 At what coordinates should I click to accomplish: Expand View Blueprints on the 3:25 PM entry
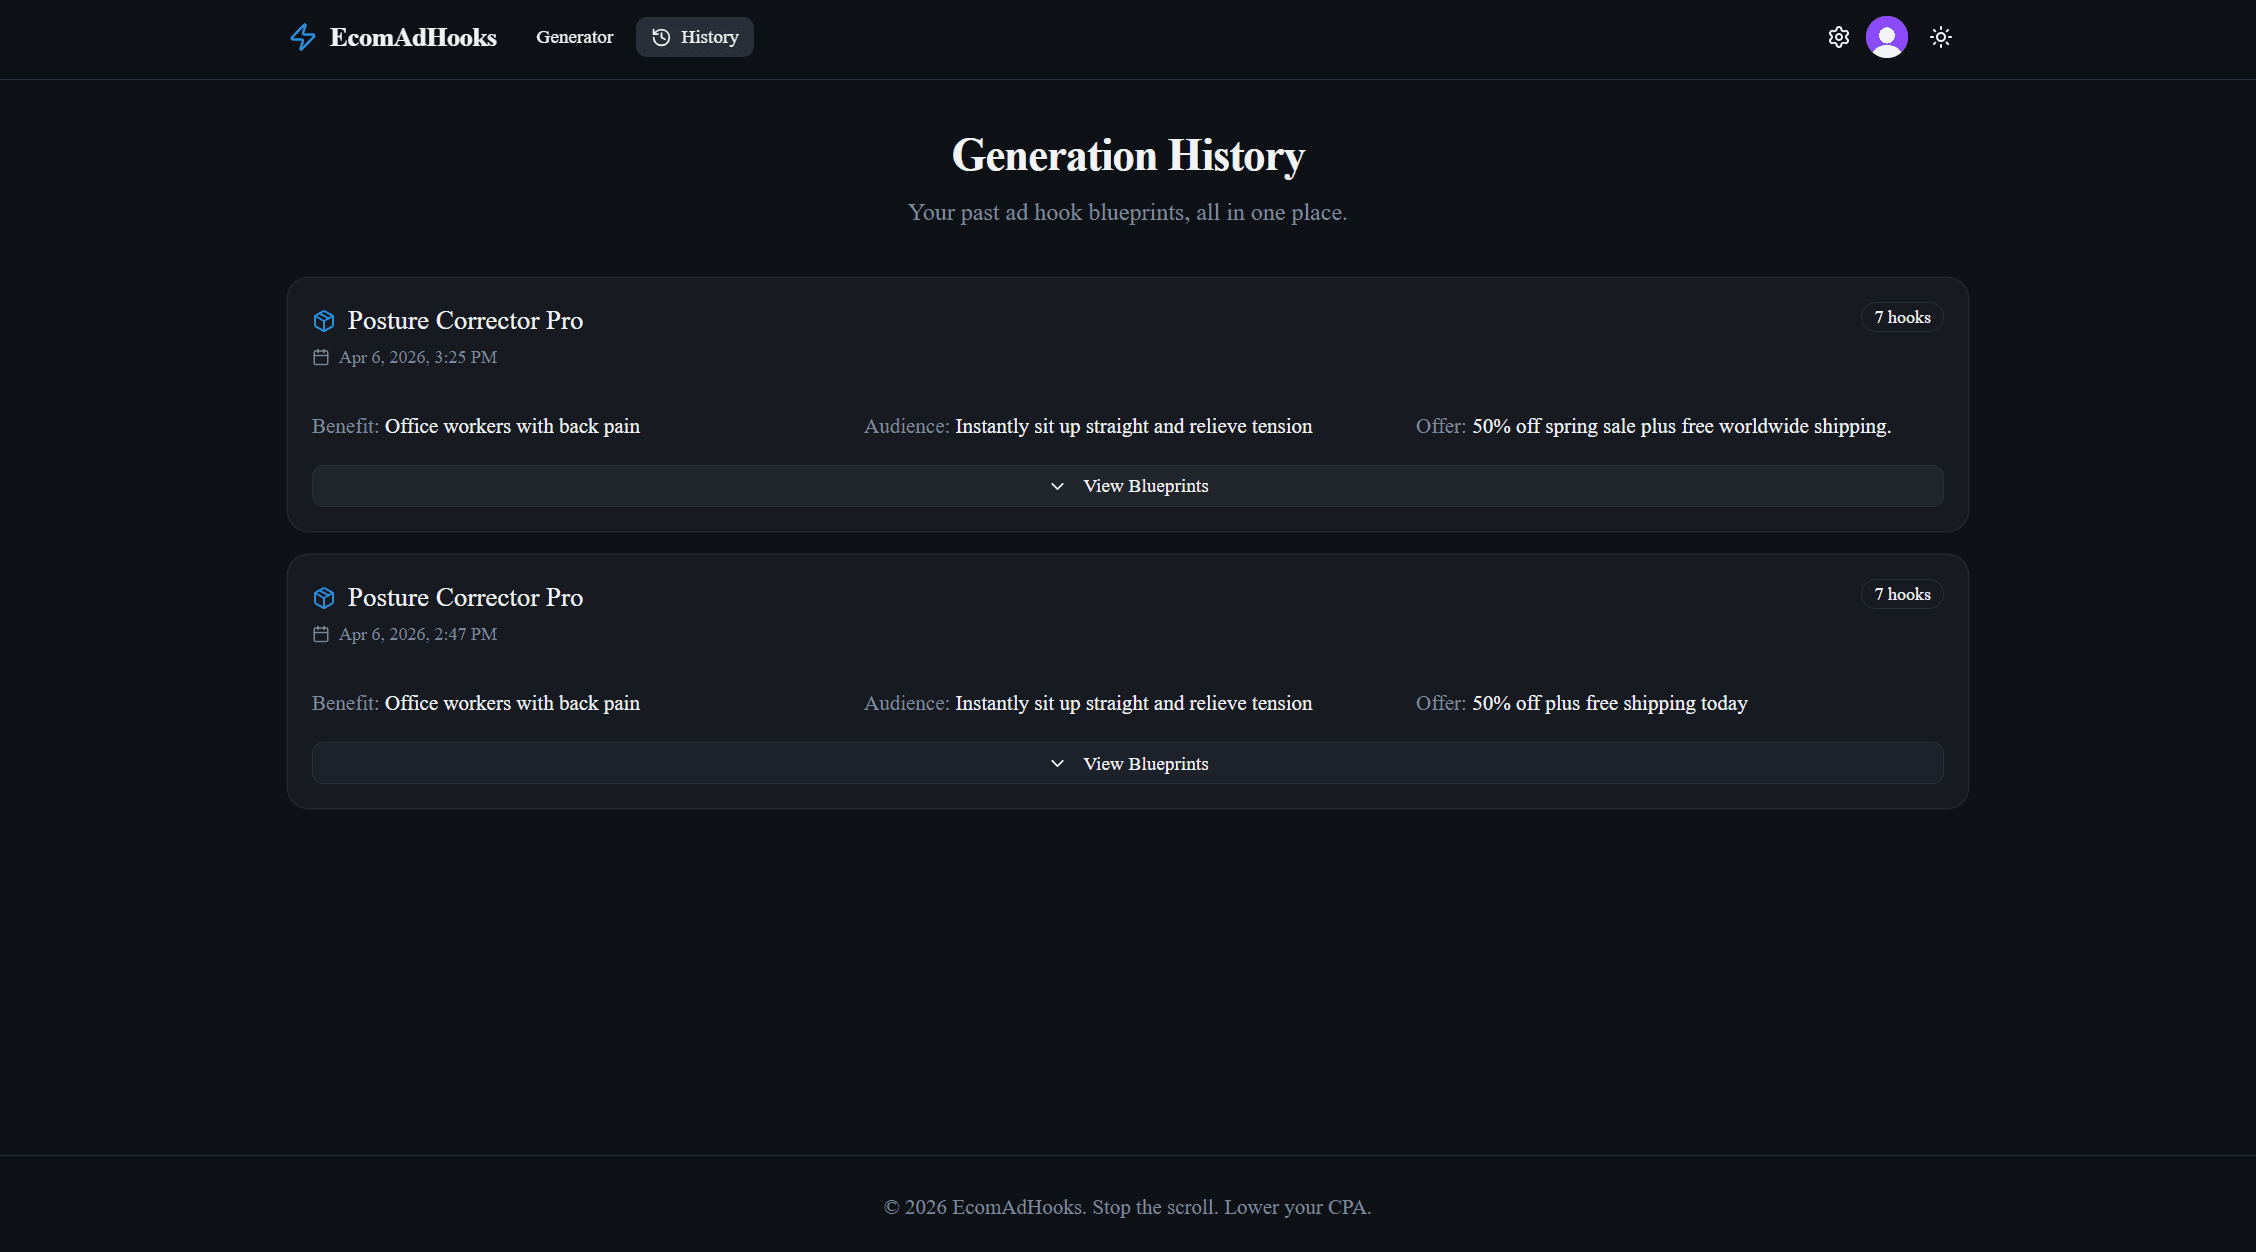[x=1128, y=485]
